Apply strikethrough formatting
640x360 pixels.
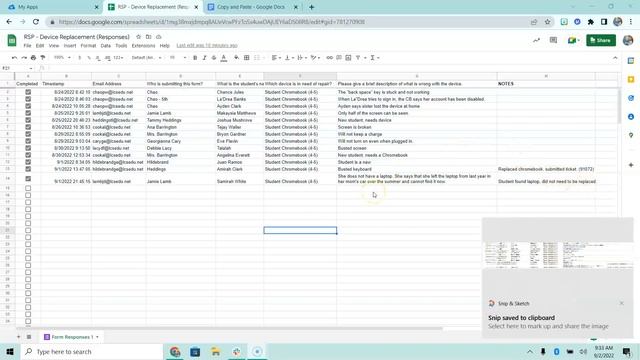214,58
